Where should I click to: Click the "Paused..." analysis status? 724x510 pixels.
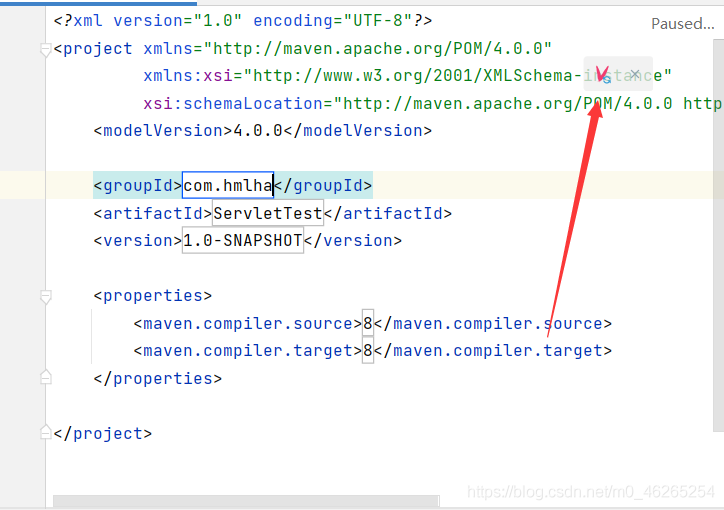pos(682,24)
